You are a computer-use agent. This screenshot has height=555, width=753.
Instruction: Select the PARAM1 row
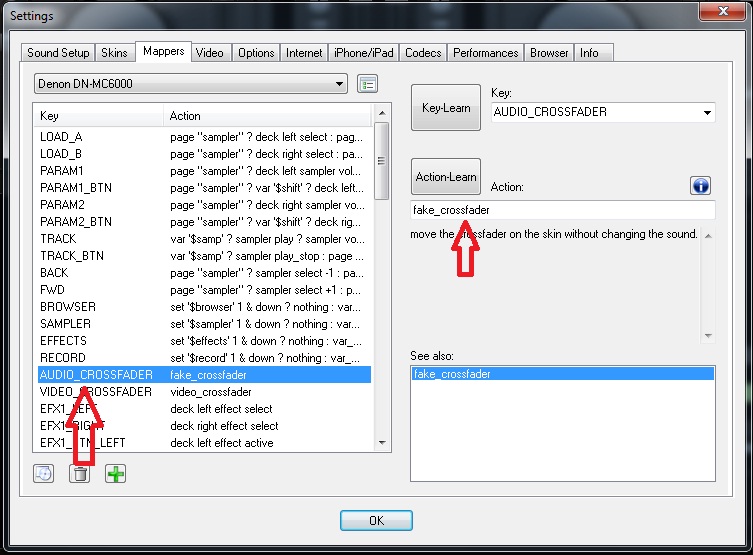pyautogui.click(x=204, y=171)
